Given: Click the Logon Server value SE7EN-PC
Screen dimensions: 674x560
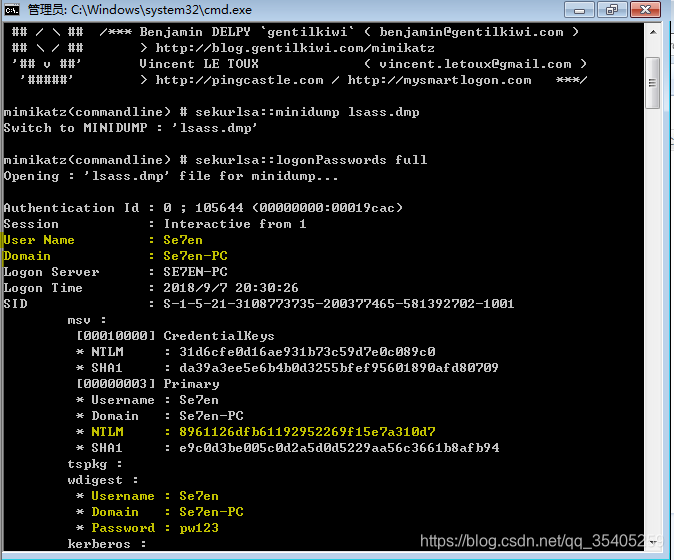Looking at the screenshot, I should [195, 272].
